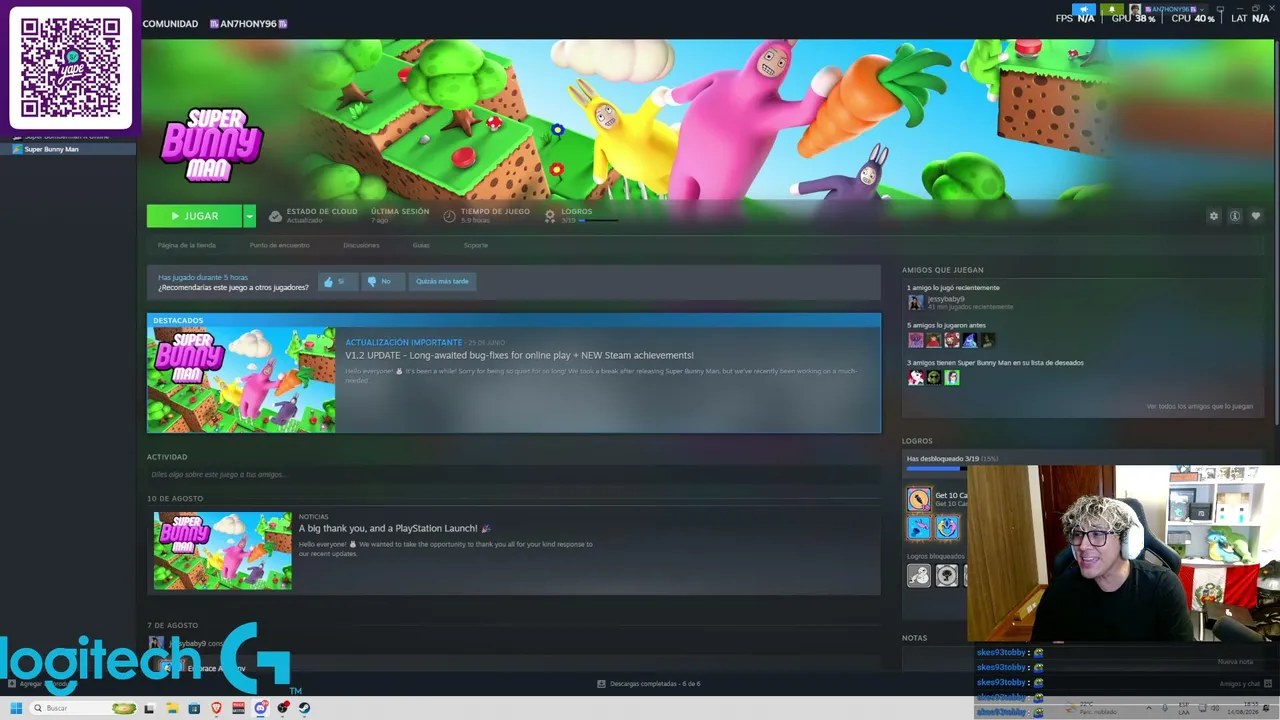Add the game to favorites with the heart icon
Image resolution: width=1280 pixels, height=720 pixels.
pyautogui.click(x=1256, y=216)
